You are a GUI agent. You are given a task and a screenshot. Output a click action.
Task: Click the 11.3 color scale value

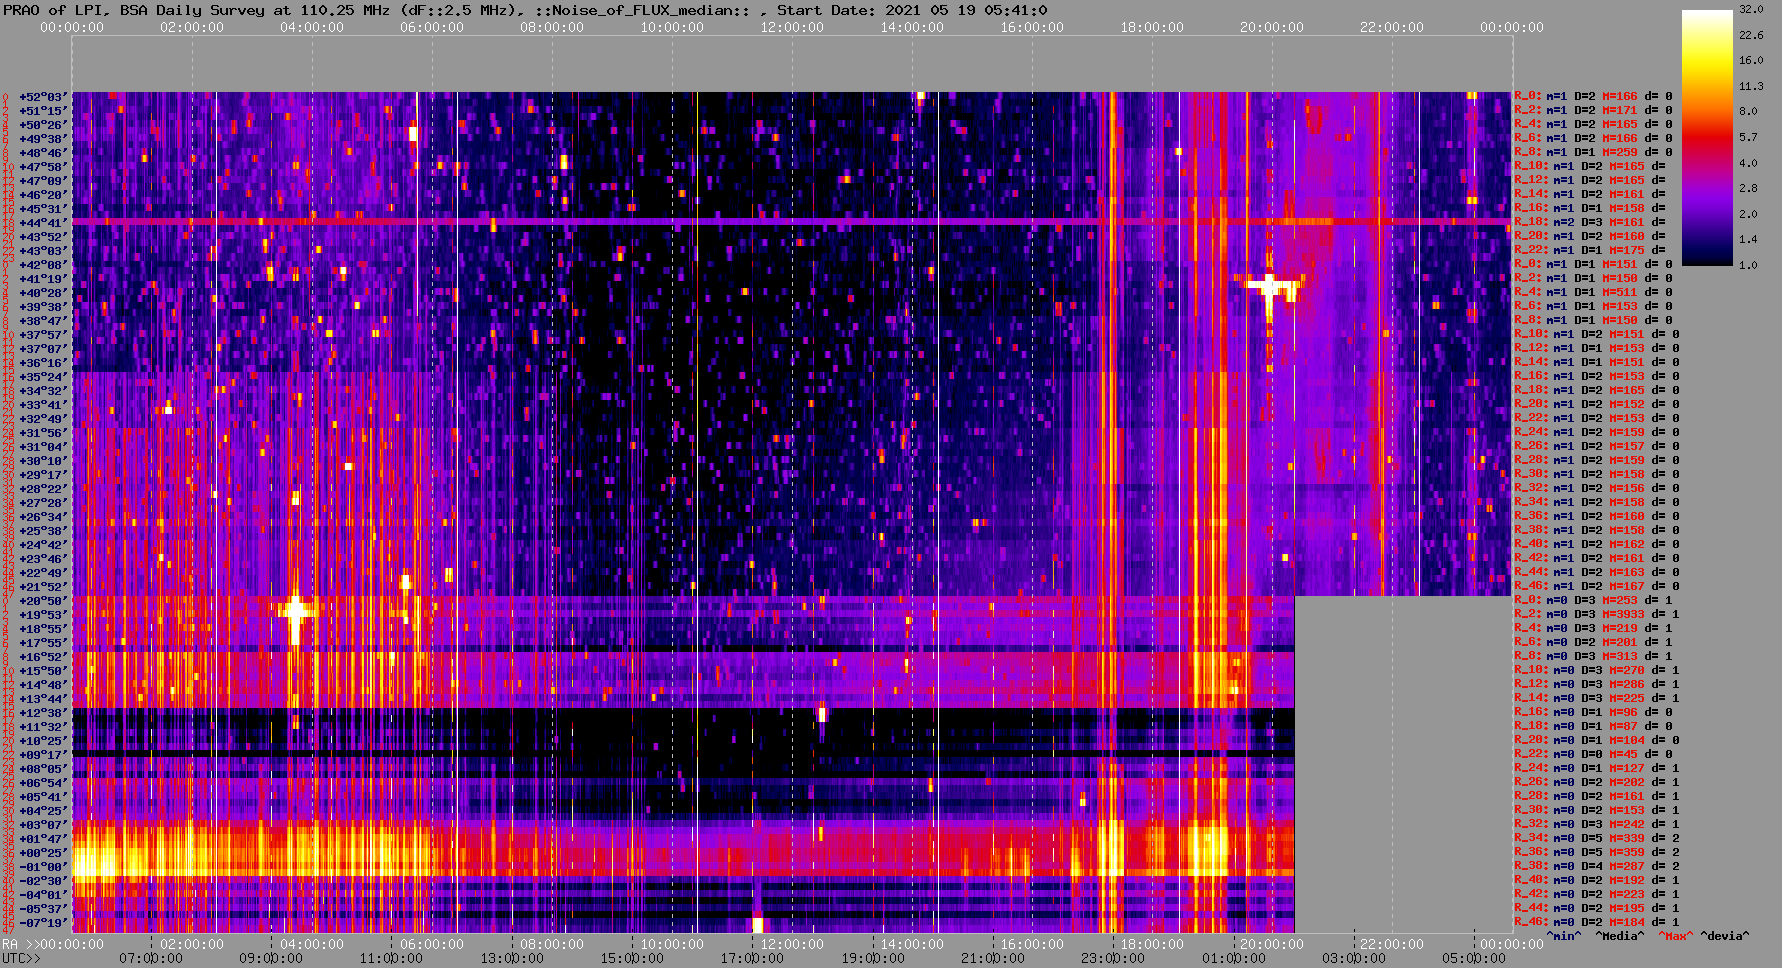pyautogui.click(x=1751, y=86)
